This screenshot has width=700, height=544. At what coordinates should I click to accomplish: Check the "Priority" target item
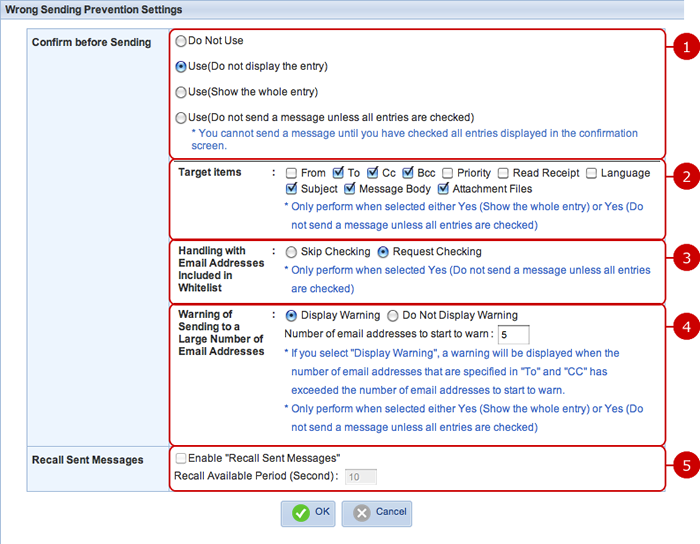click(448, 173)
